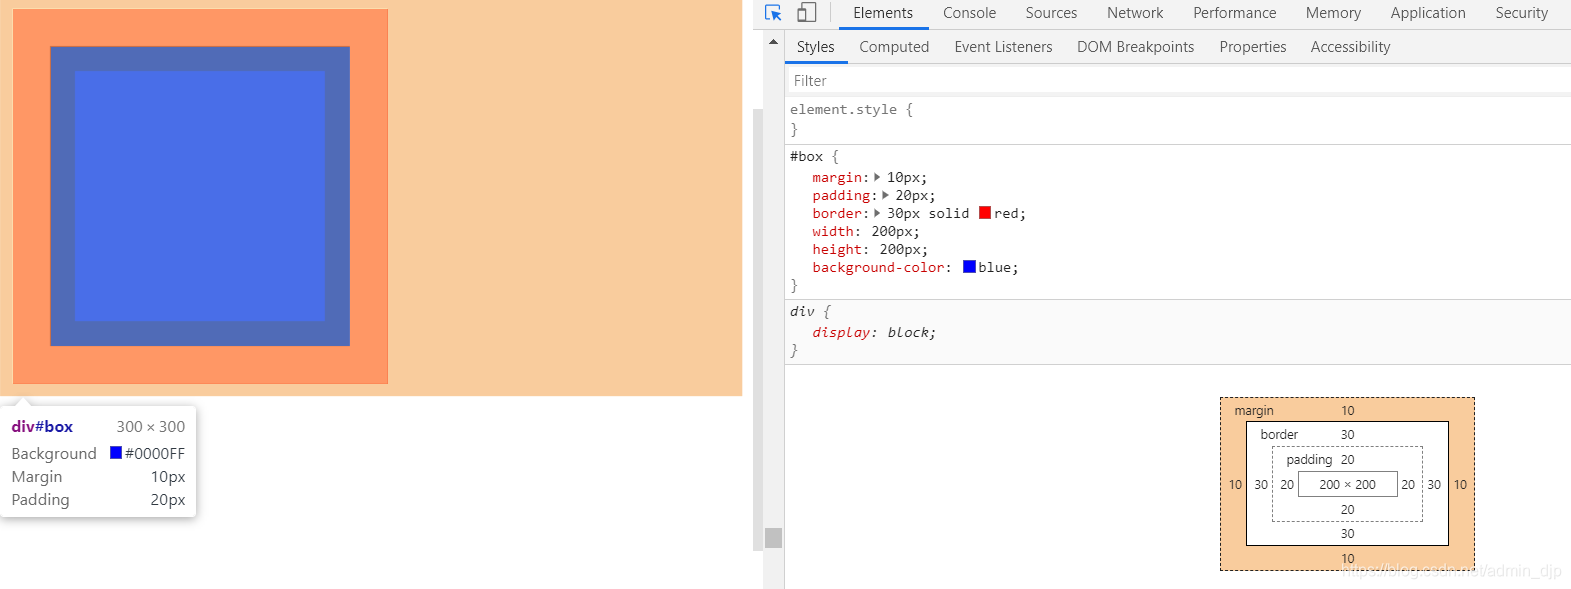The height and width of the screenshot is (589, 1571).
Task: Select the blue content box on the page
Action: (200, 196)
